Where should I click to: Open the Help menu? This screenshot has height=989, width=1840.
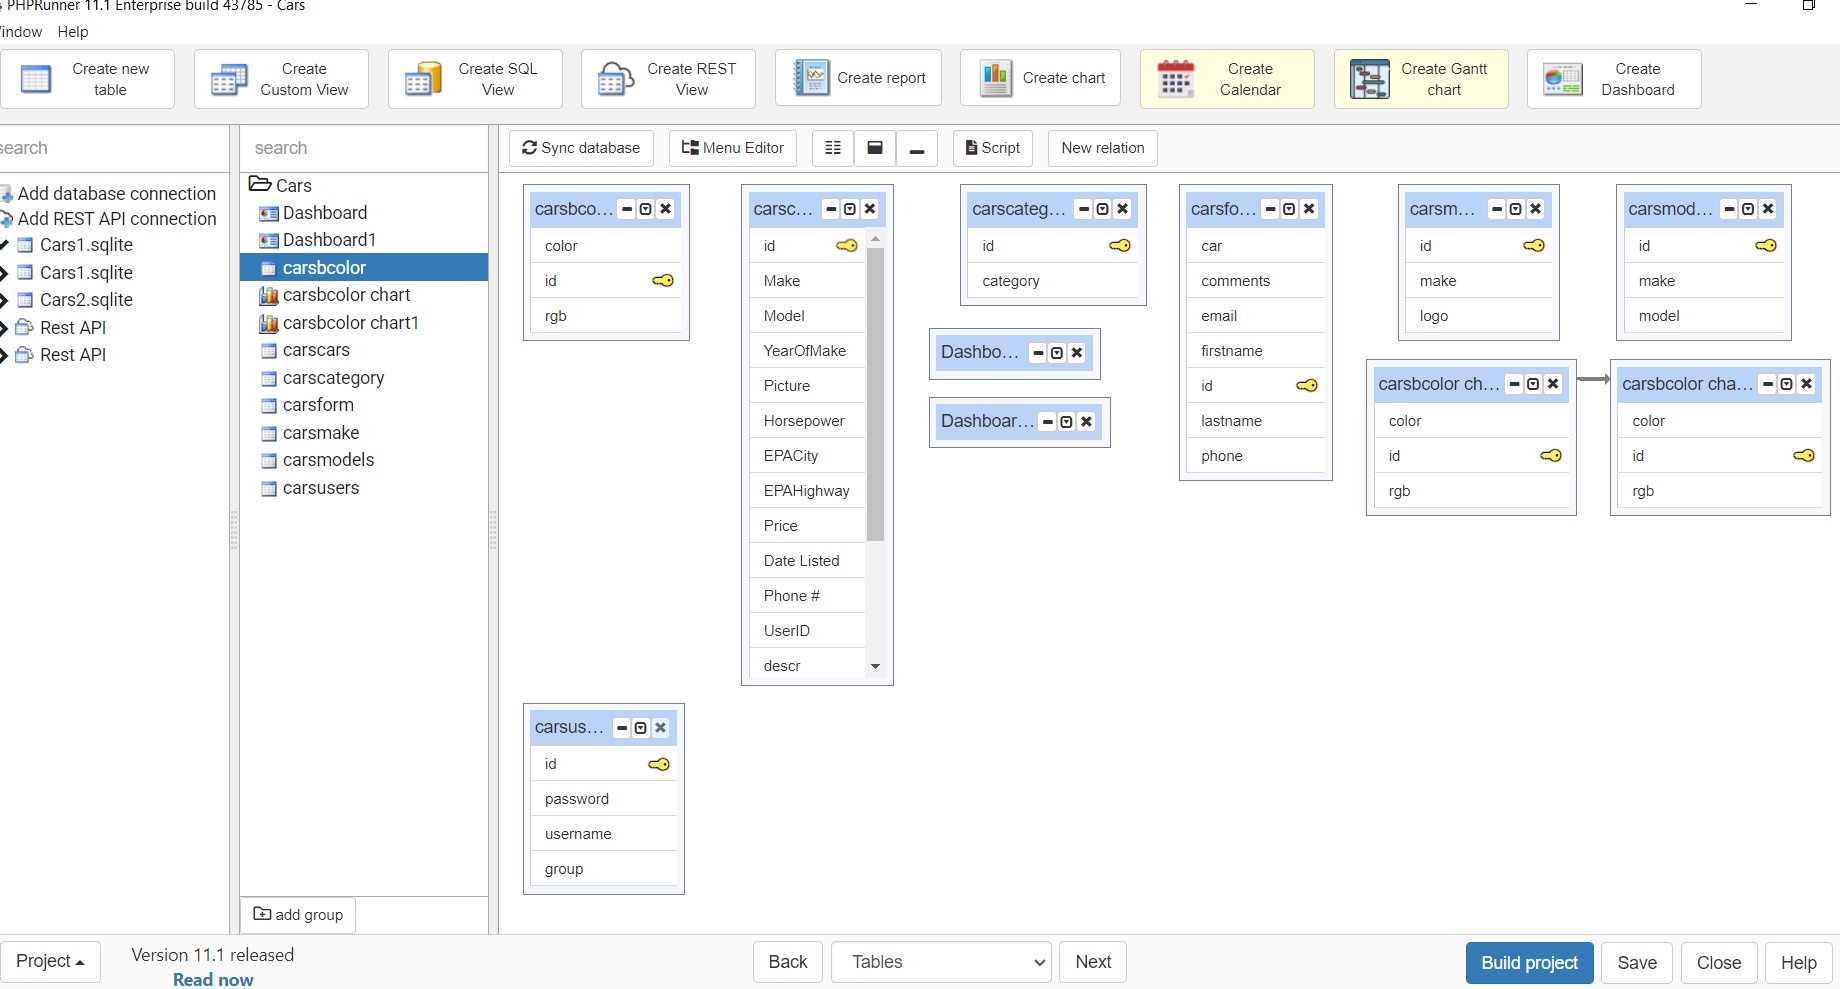point(73,32)
